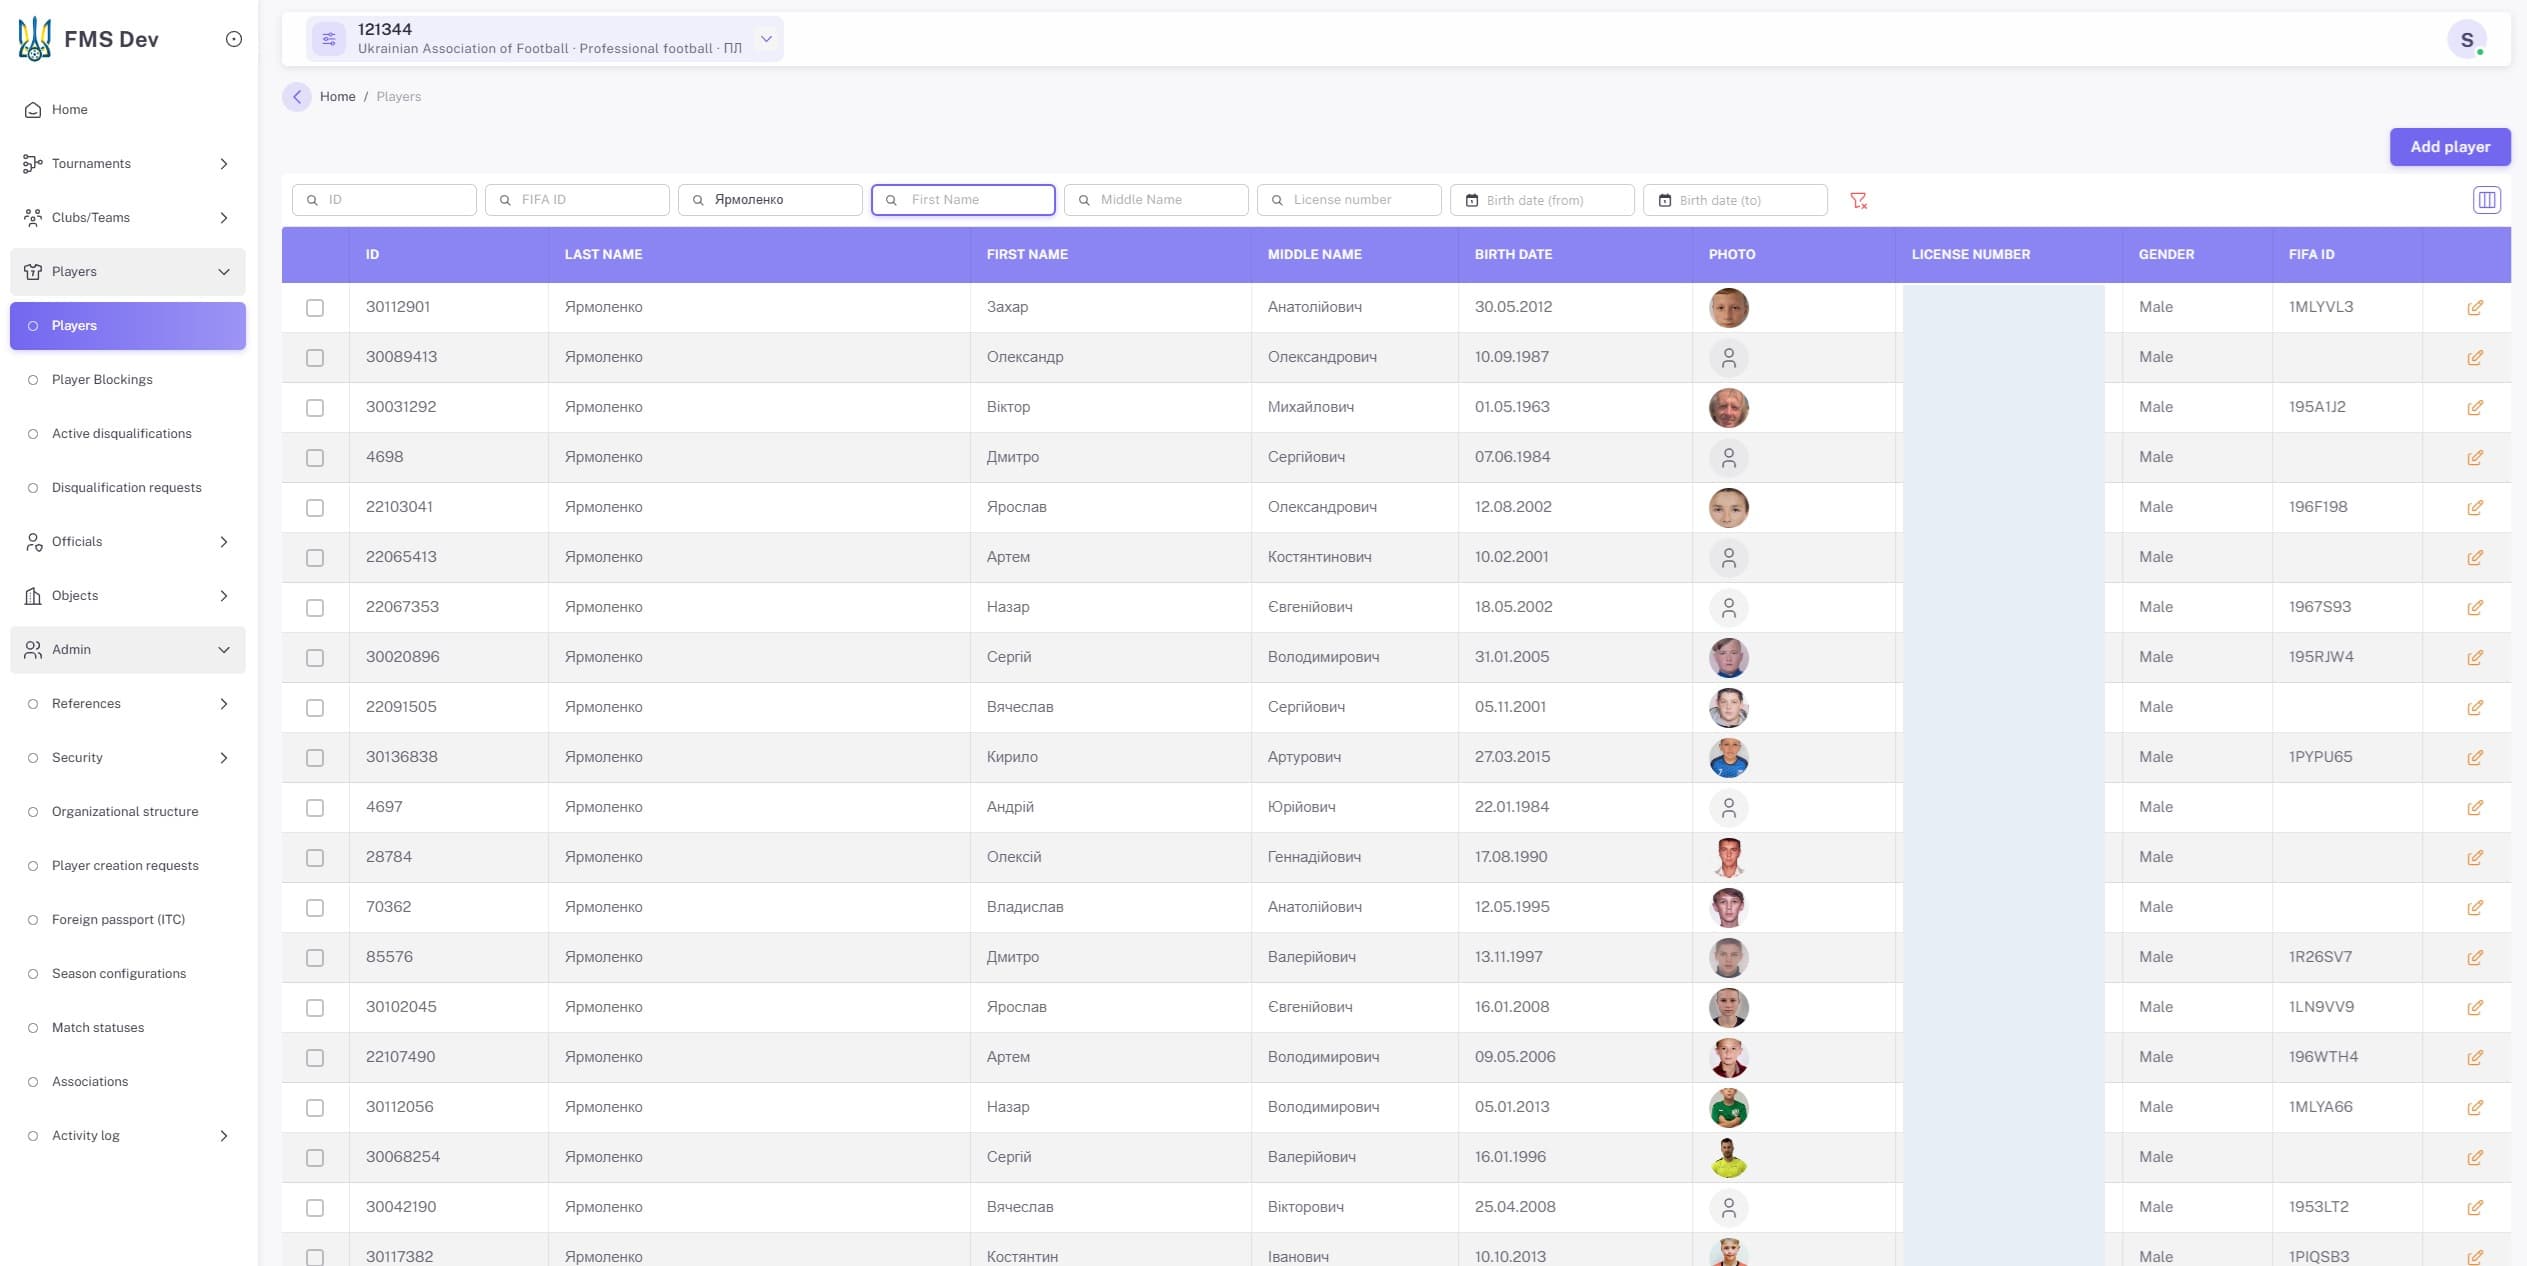The width and height of the screenshot is (2527, 1266).
Task: Edit player with ID 85576
Action: click(x=2475, y=958)
